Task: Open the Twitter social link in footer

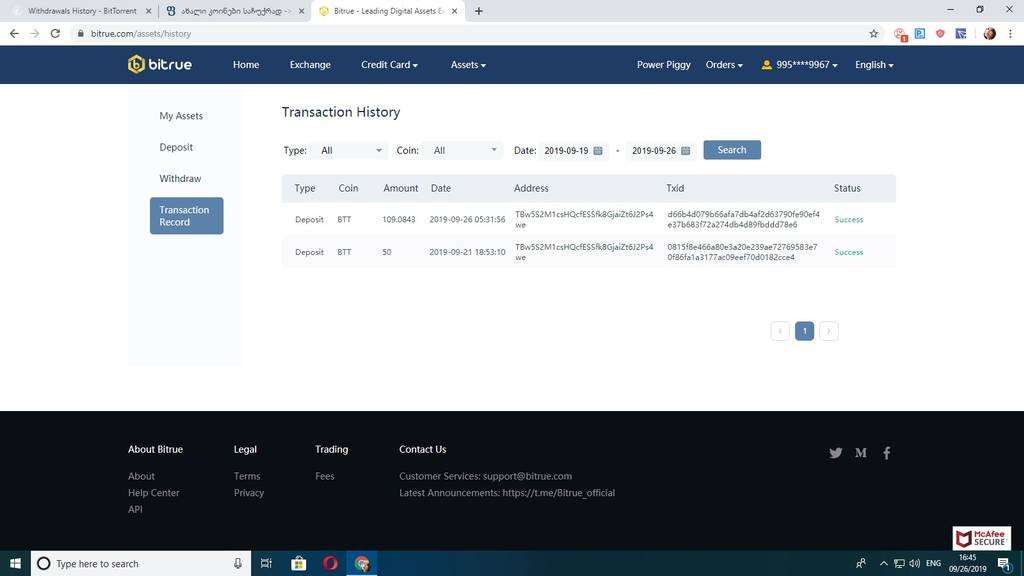Action: (x=835, y=453)
